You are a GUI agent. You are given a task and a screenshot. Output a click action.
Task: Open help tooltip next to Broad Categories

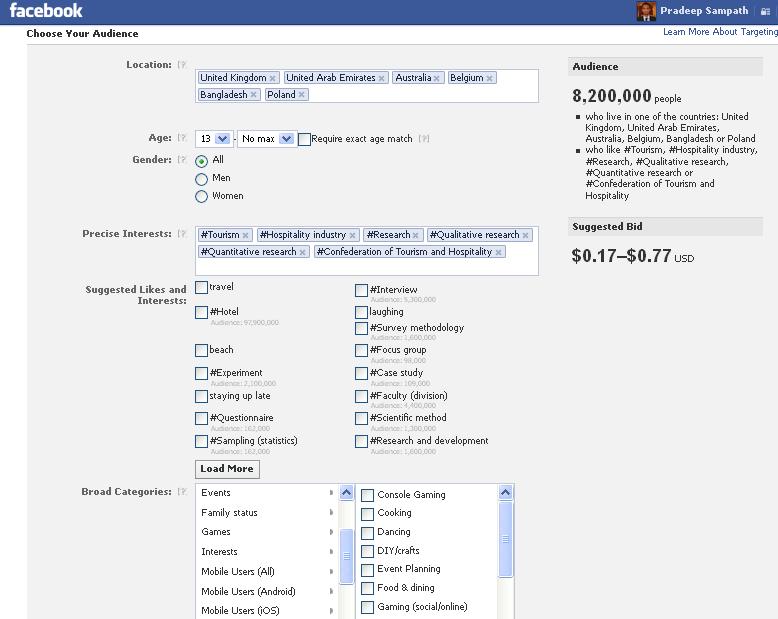[x=182, y=492]
